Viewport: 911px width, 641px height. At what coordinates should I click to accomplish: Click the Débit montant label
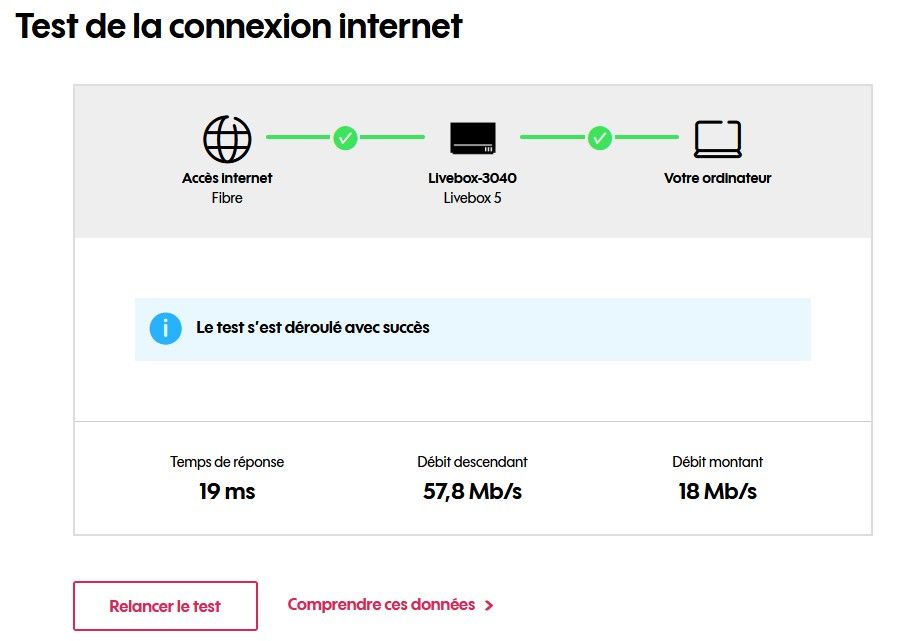(x=717, y=462)
